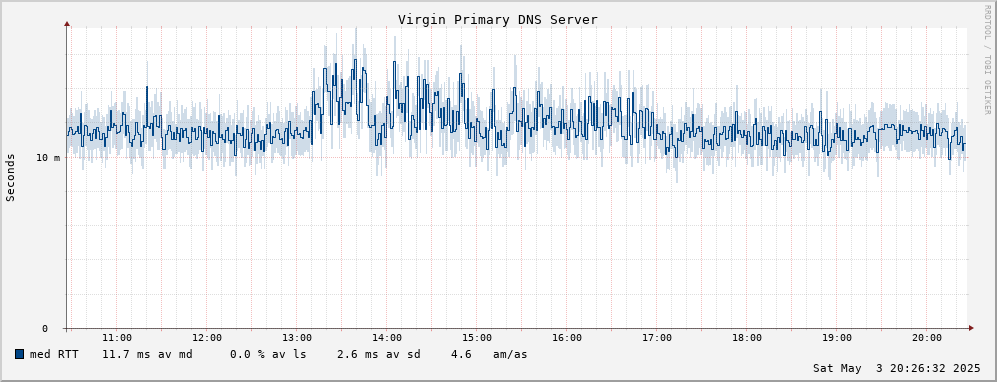Click the 18:00 time axis label
The height and width of the screenshot is (382, 997).
pyautogui.click(x=746, y=338)
